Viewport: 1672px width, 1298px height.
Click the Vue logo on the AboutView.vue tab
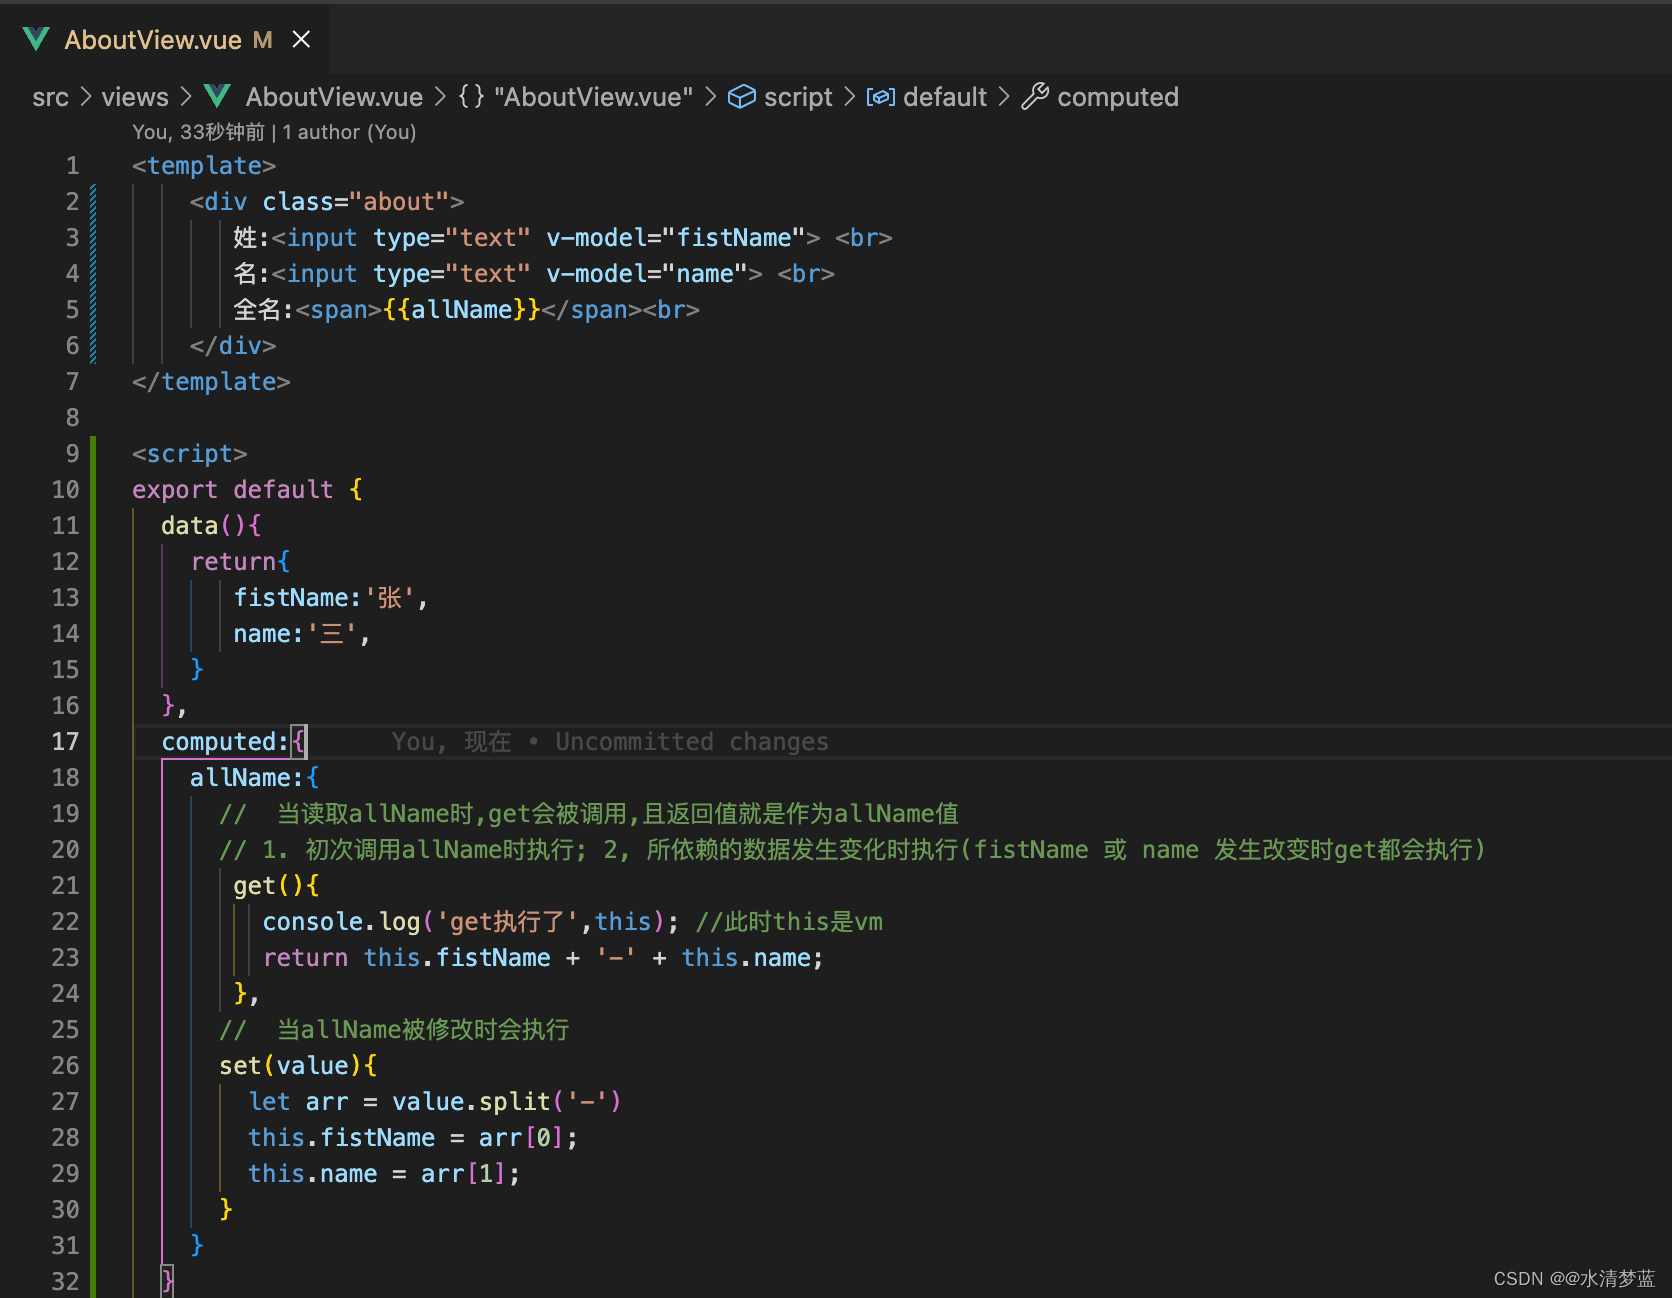coord(36,39)
